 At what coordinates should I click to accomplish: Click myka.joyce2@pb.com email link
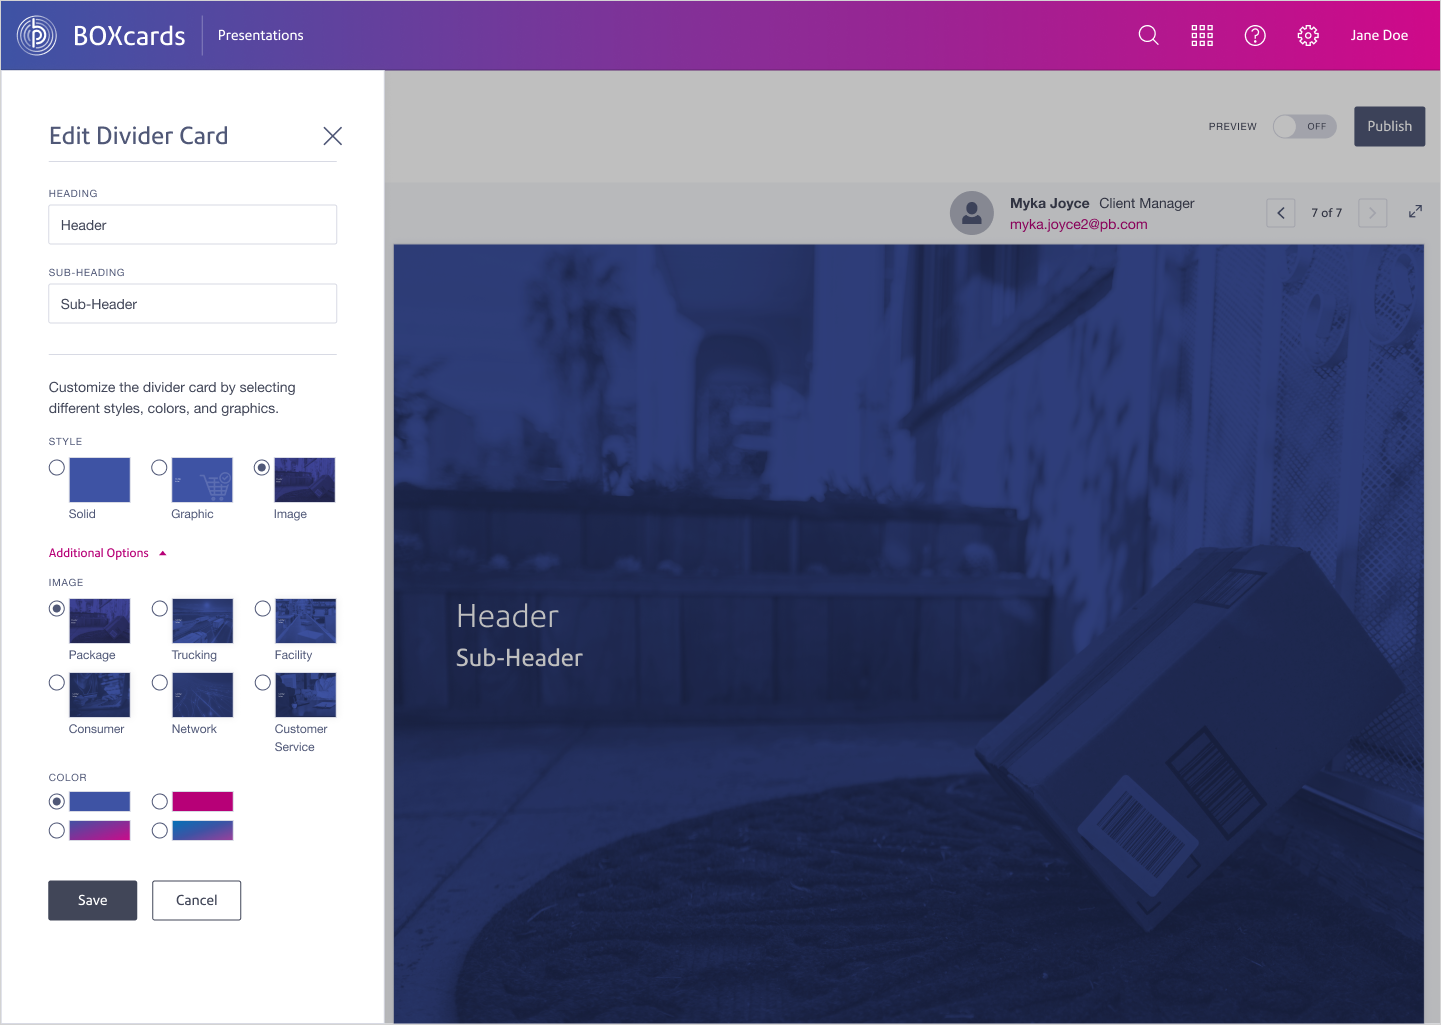tap(1079, 224)
